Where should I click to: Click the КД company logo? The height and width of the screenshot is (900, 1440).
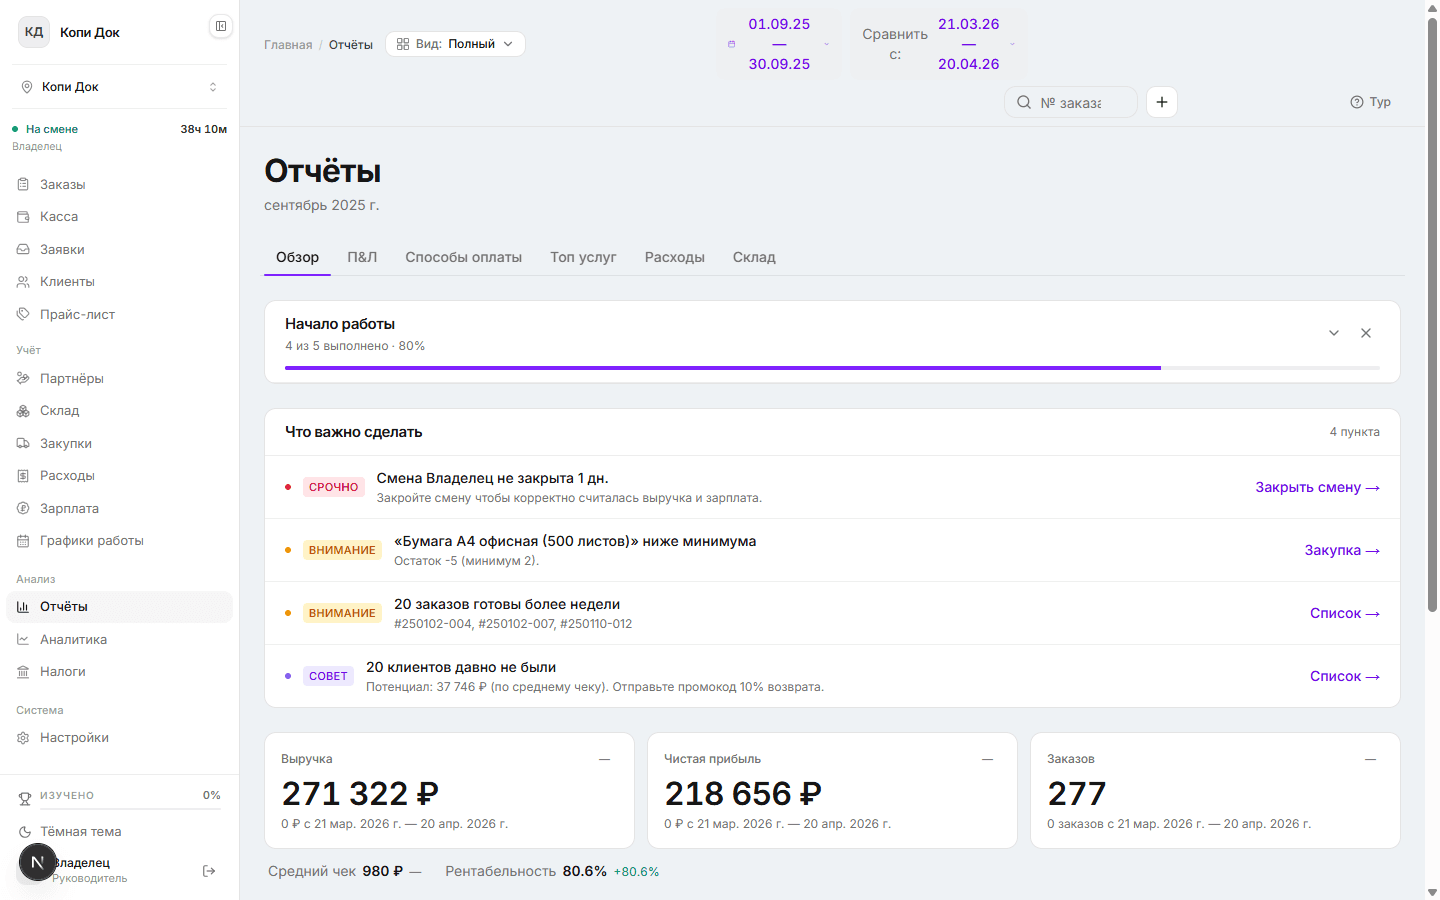tap(34, 32)
